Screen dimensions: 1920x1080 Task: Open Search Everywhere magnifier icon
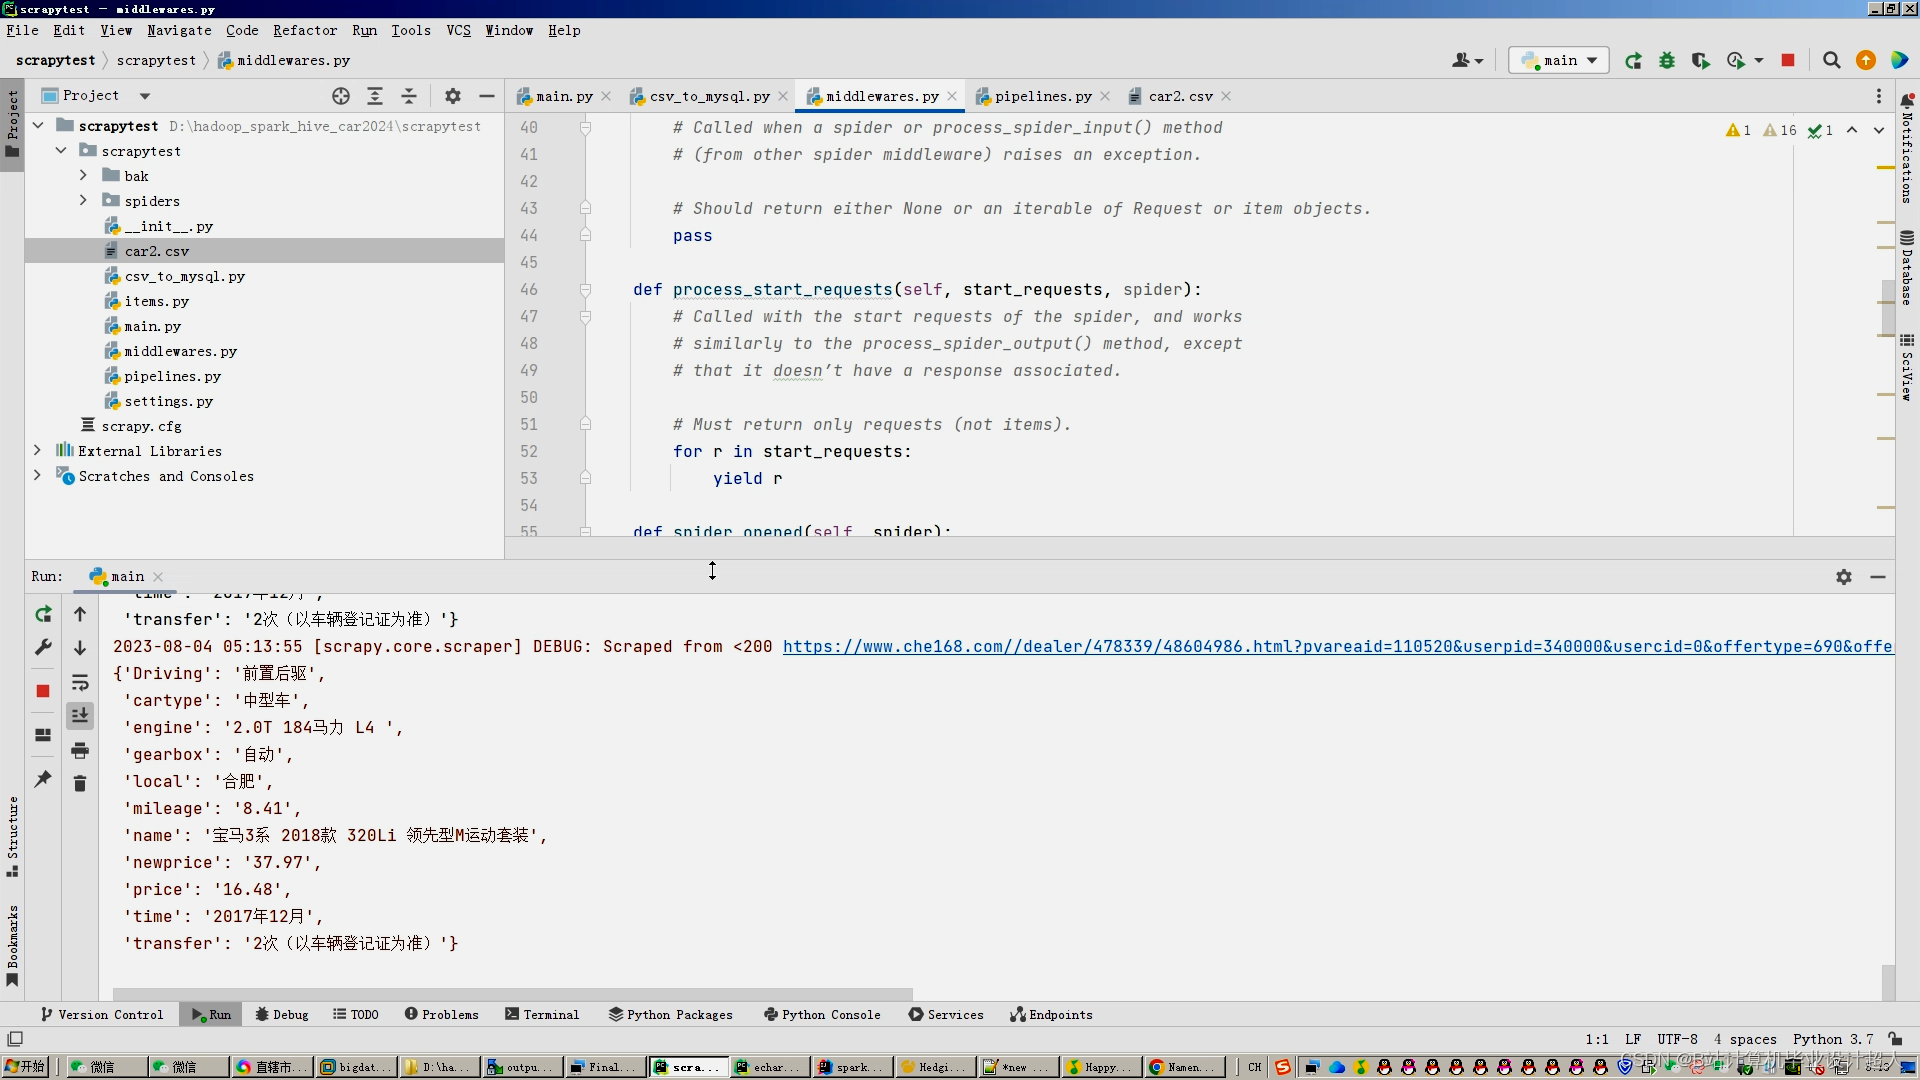pos(1831,61)
